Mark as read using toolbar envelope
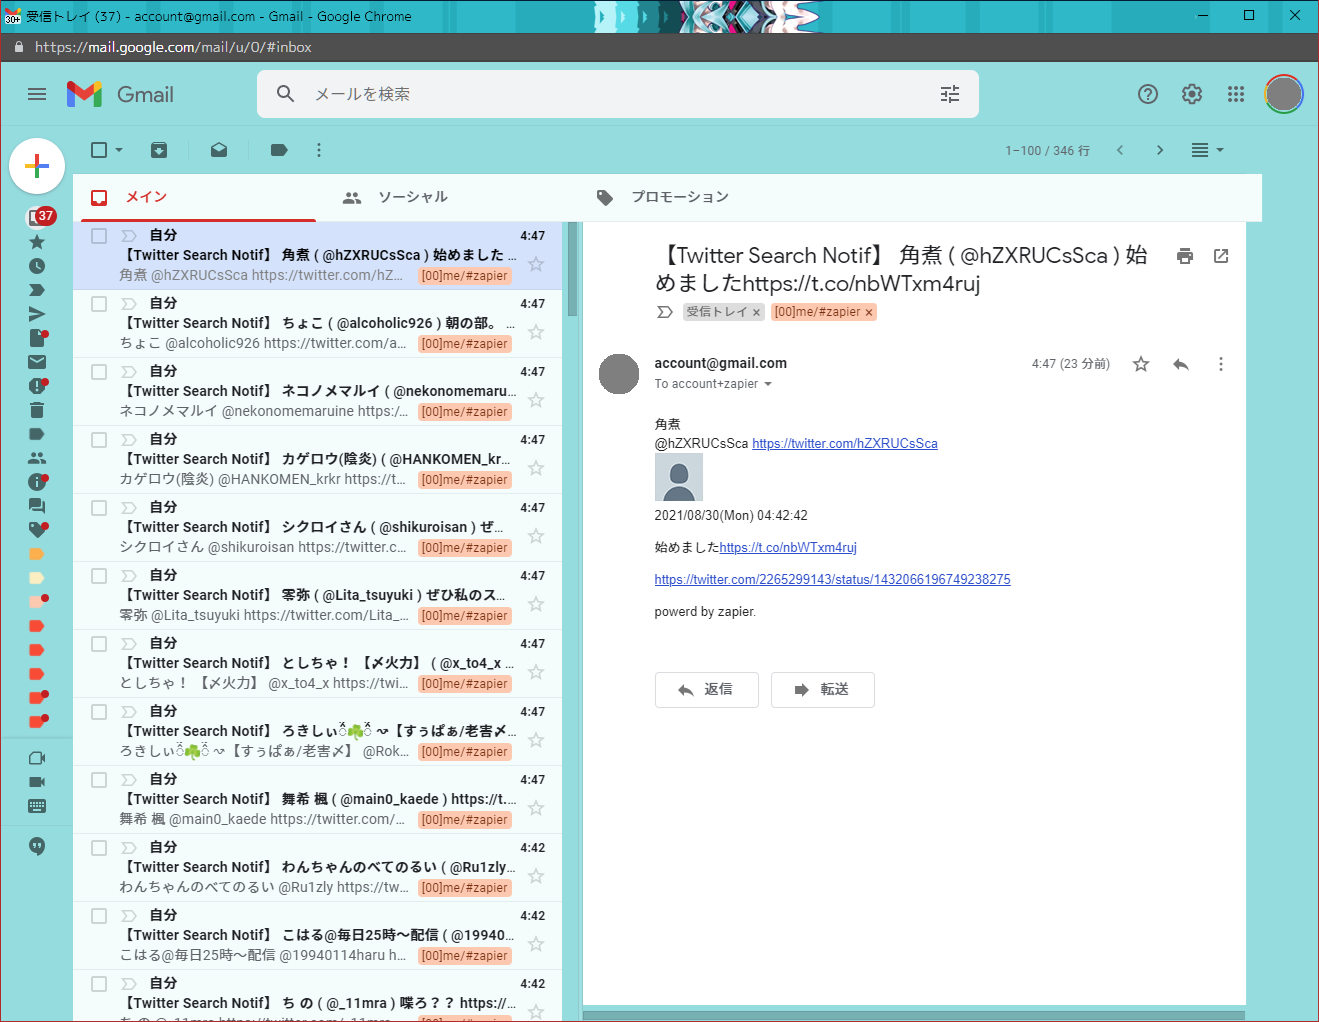The height and width of the screenshot is (1022, 1319). coord(219,150)
